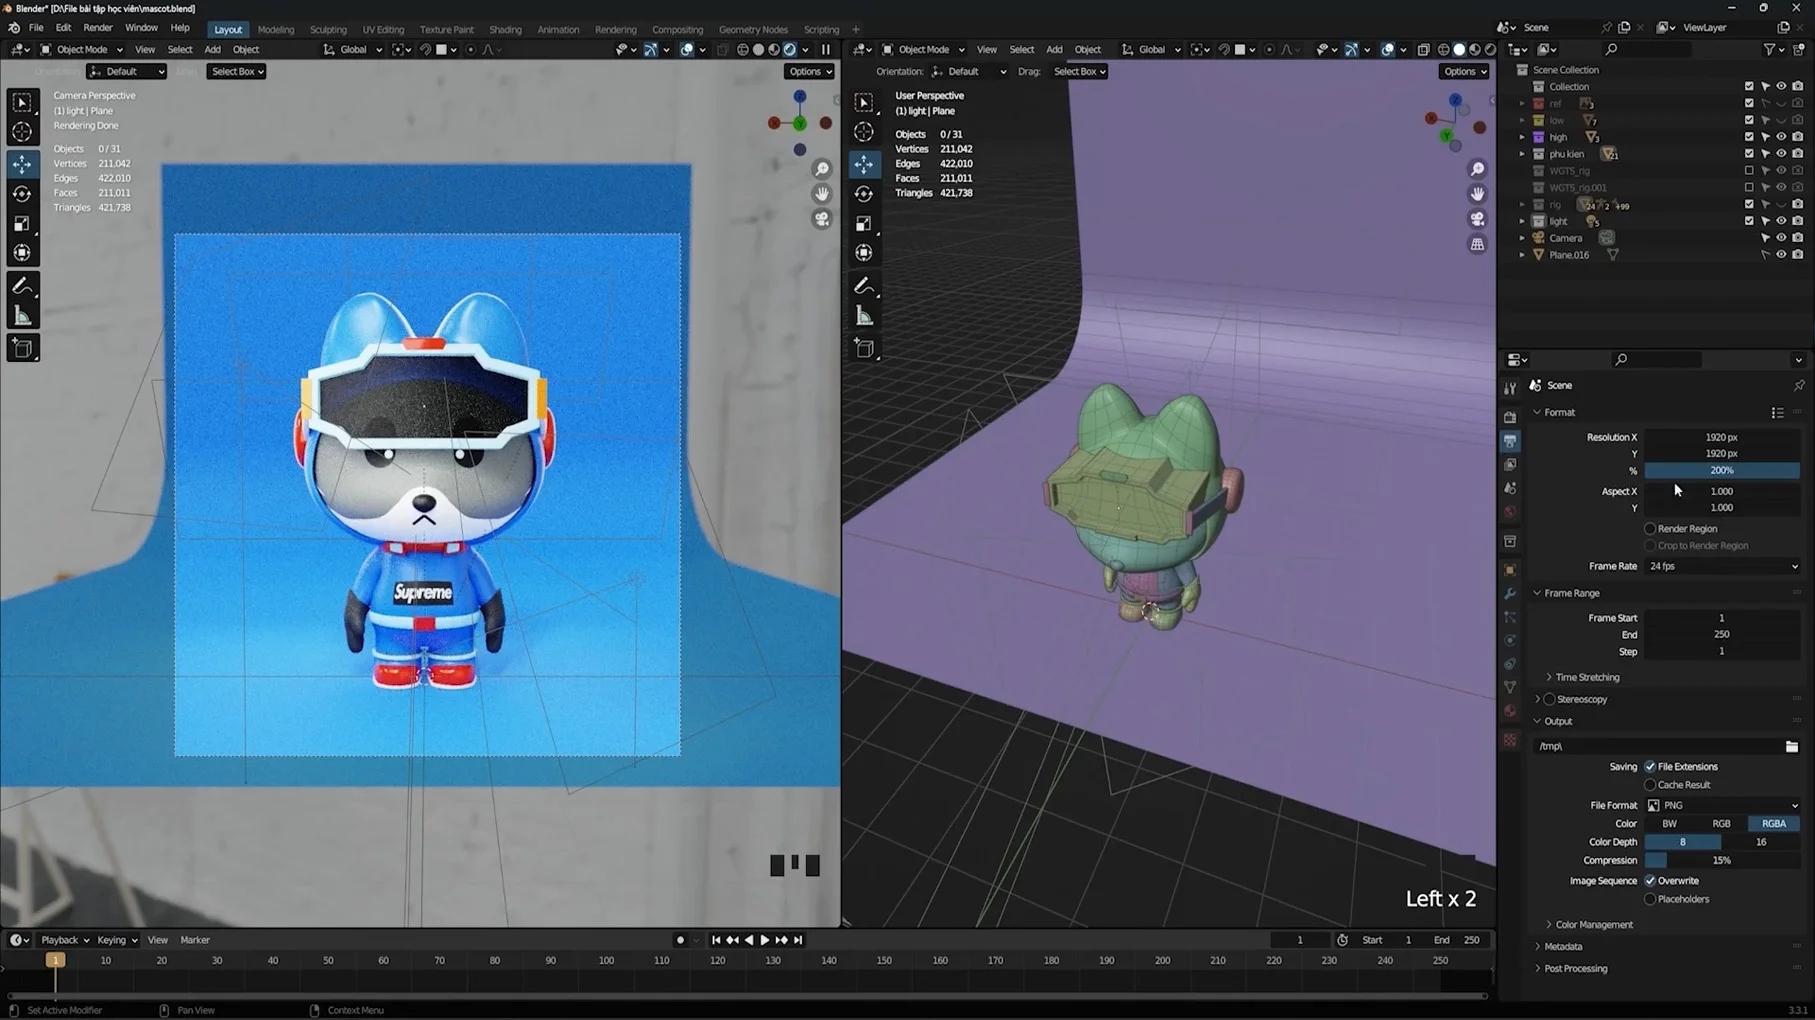Select the Annotate tool in left viewport
The width and height of the screenshot is (1815, 1020).
pos(22,286)
